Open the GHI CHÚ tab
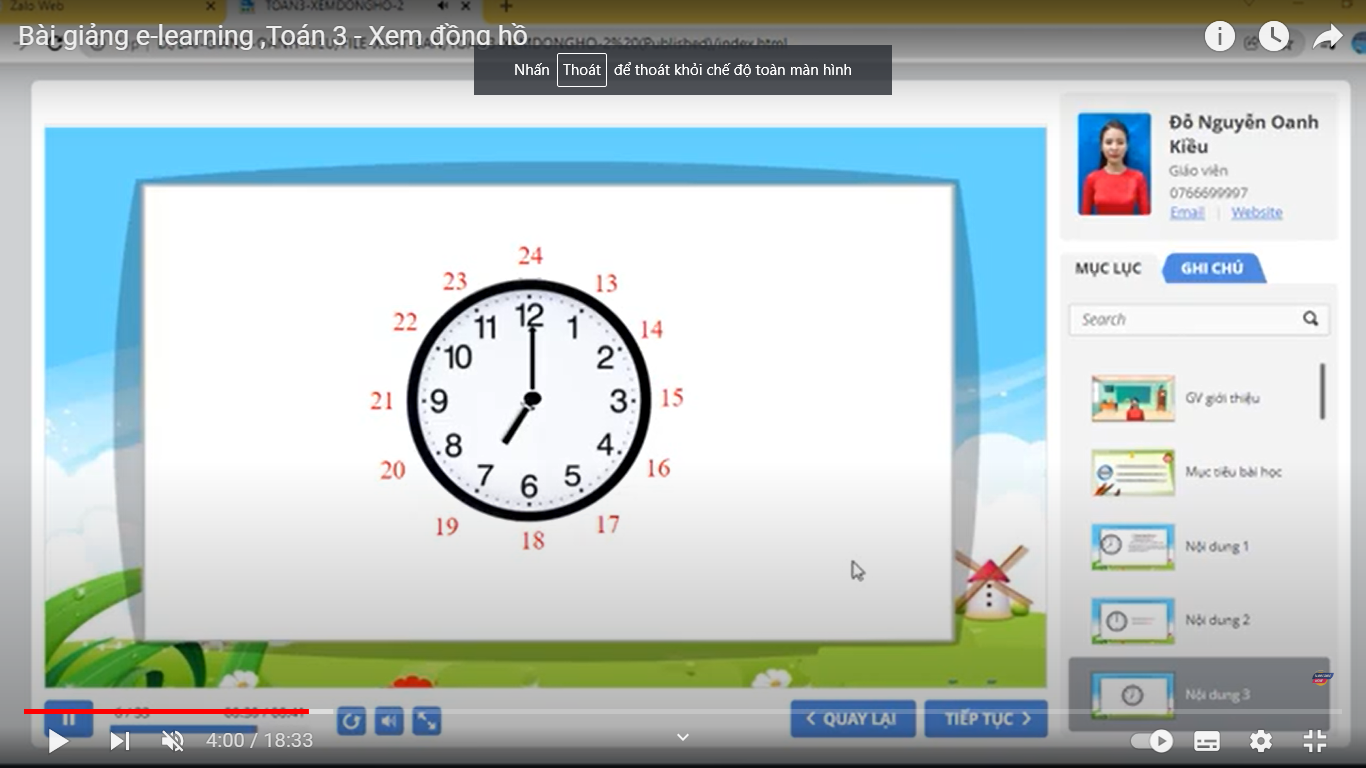Screen dimensions: 1366x768 [1212, 268]
